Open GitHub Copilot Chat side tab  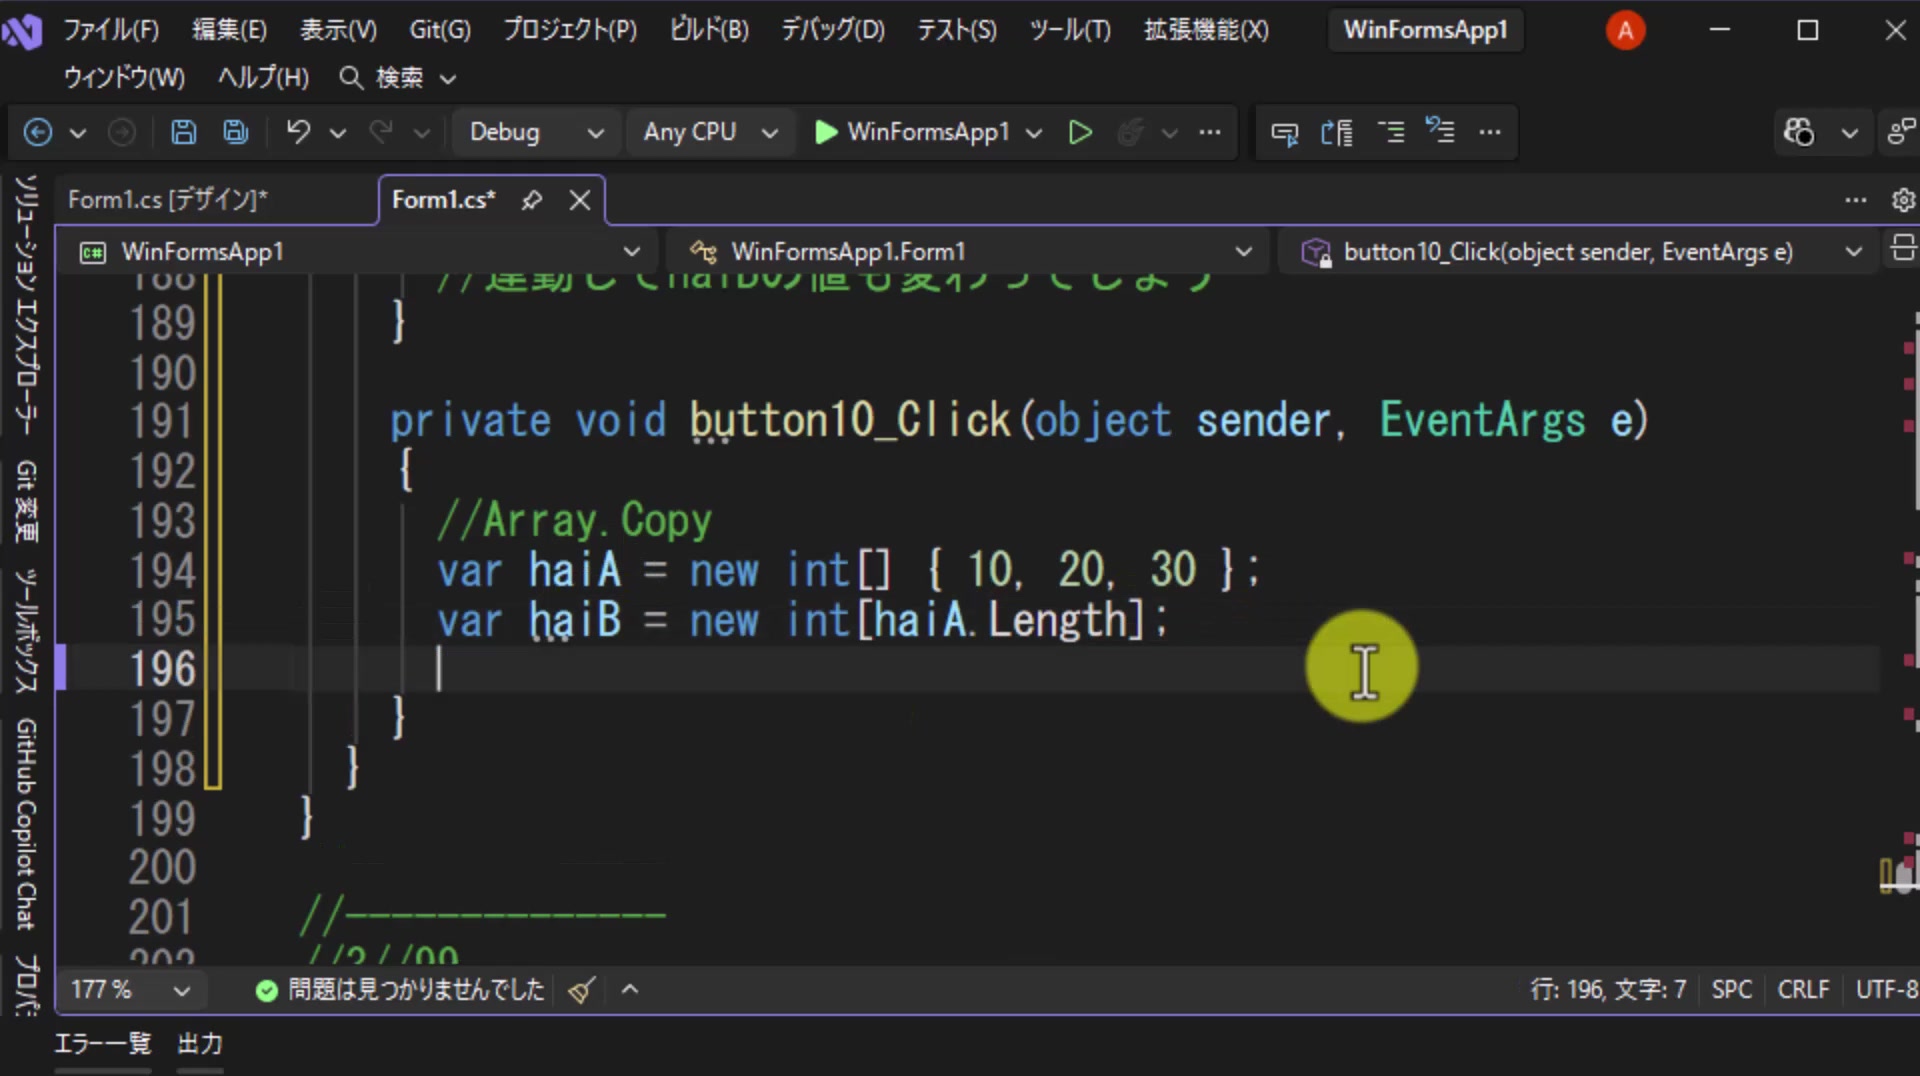[x=26, y=824]
